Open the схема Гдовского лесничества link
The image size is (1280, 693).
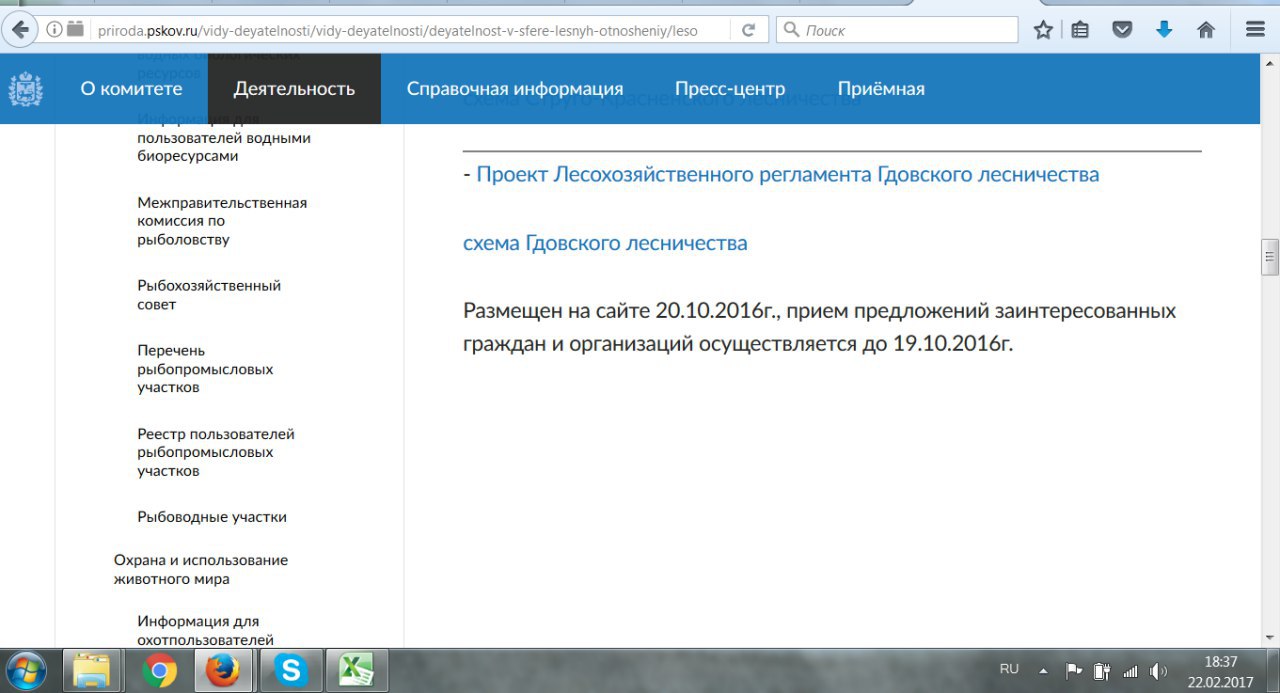[x=605, y=243]
